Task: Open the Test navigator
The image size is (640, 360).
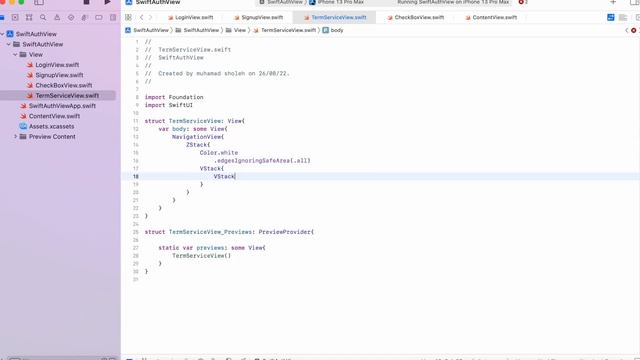Action: point(71,18)
